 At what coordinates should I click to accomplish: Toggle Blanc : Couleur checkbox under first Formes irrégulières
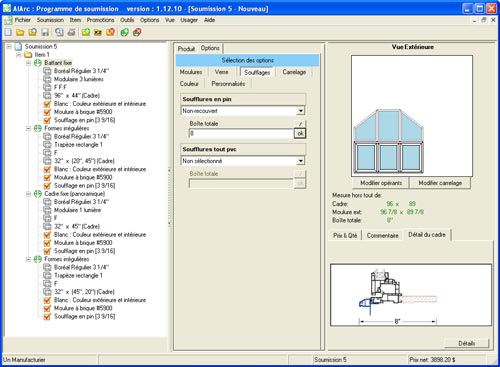(47, 169)
